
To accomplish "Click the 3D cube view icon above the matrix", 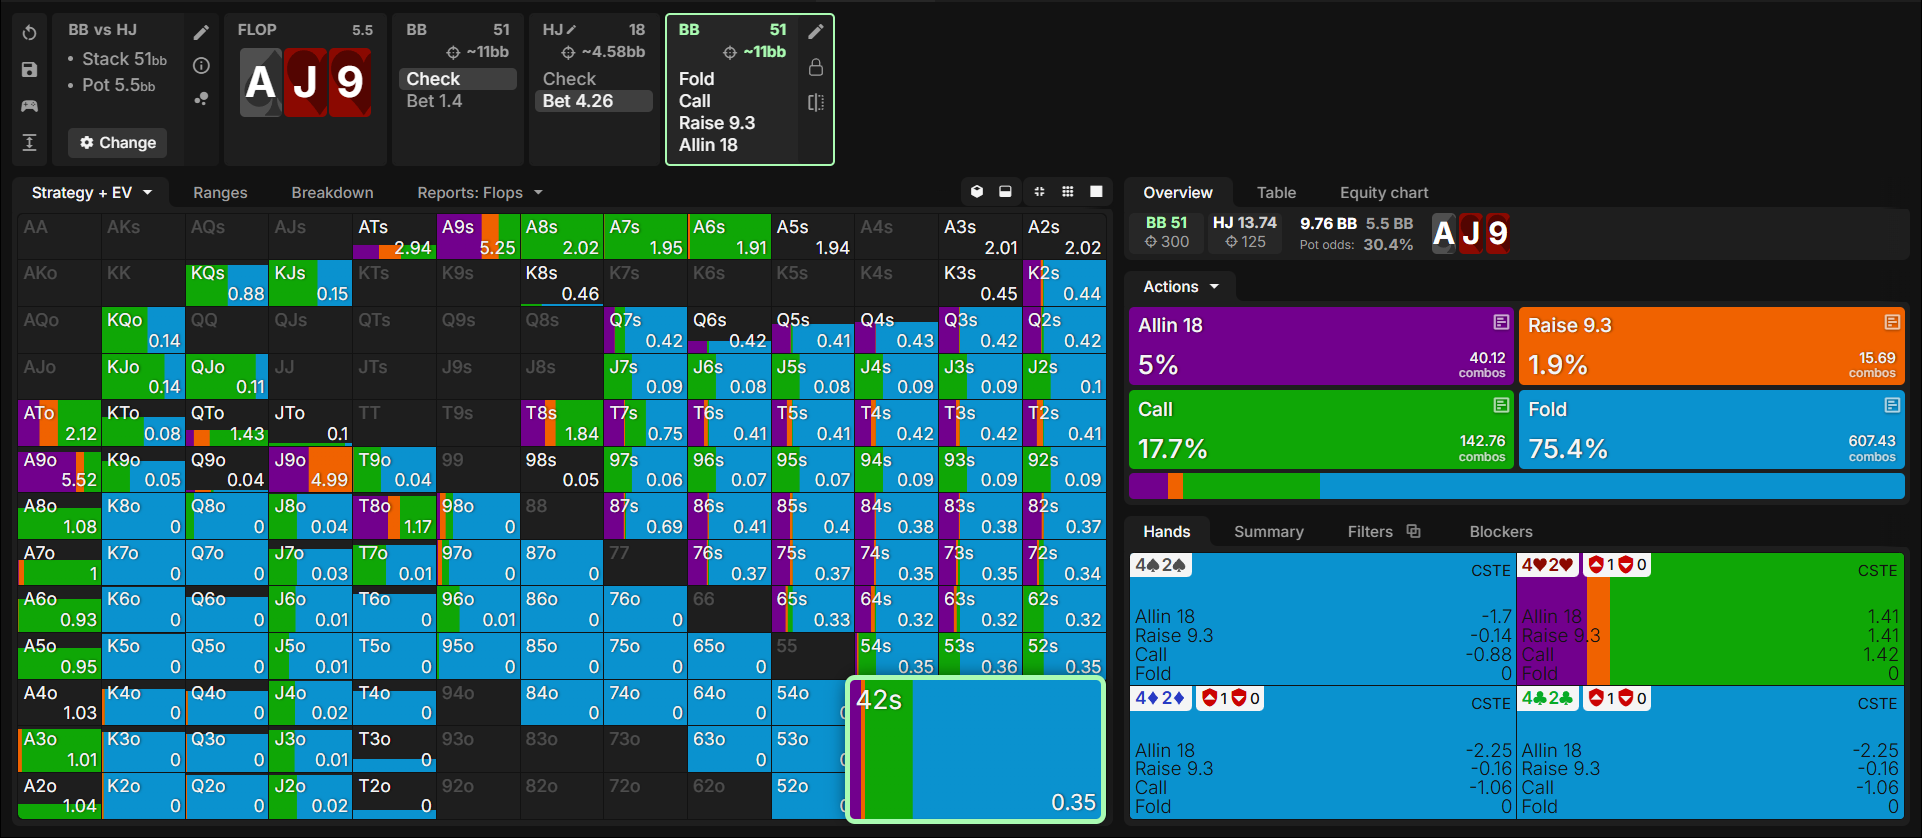I will coord(977,191).
